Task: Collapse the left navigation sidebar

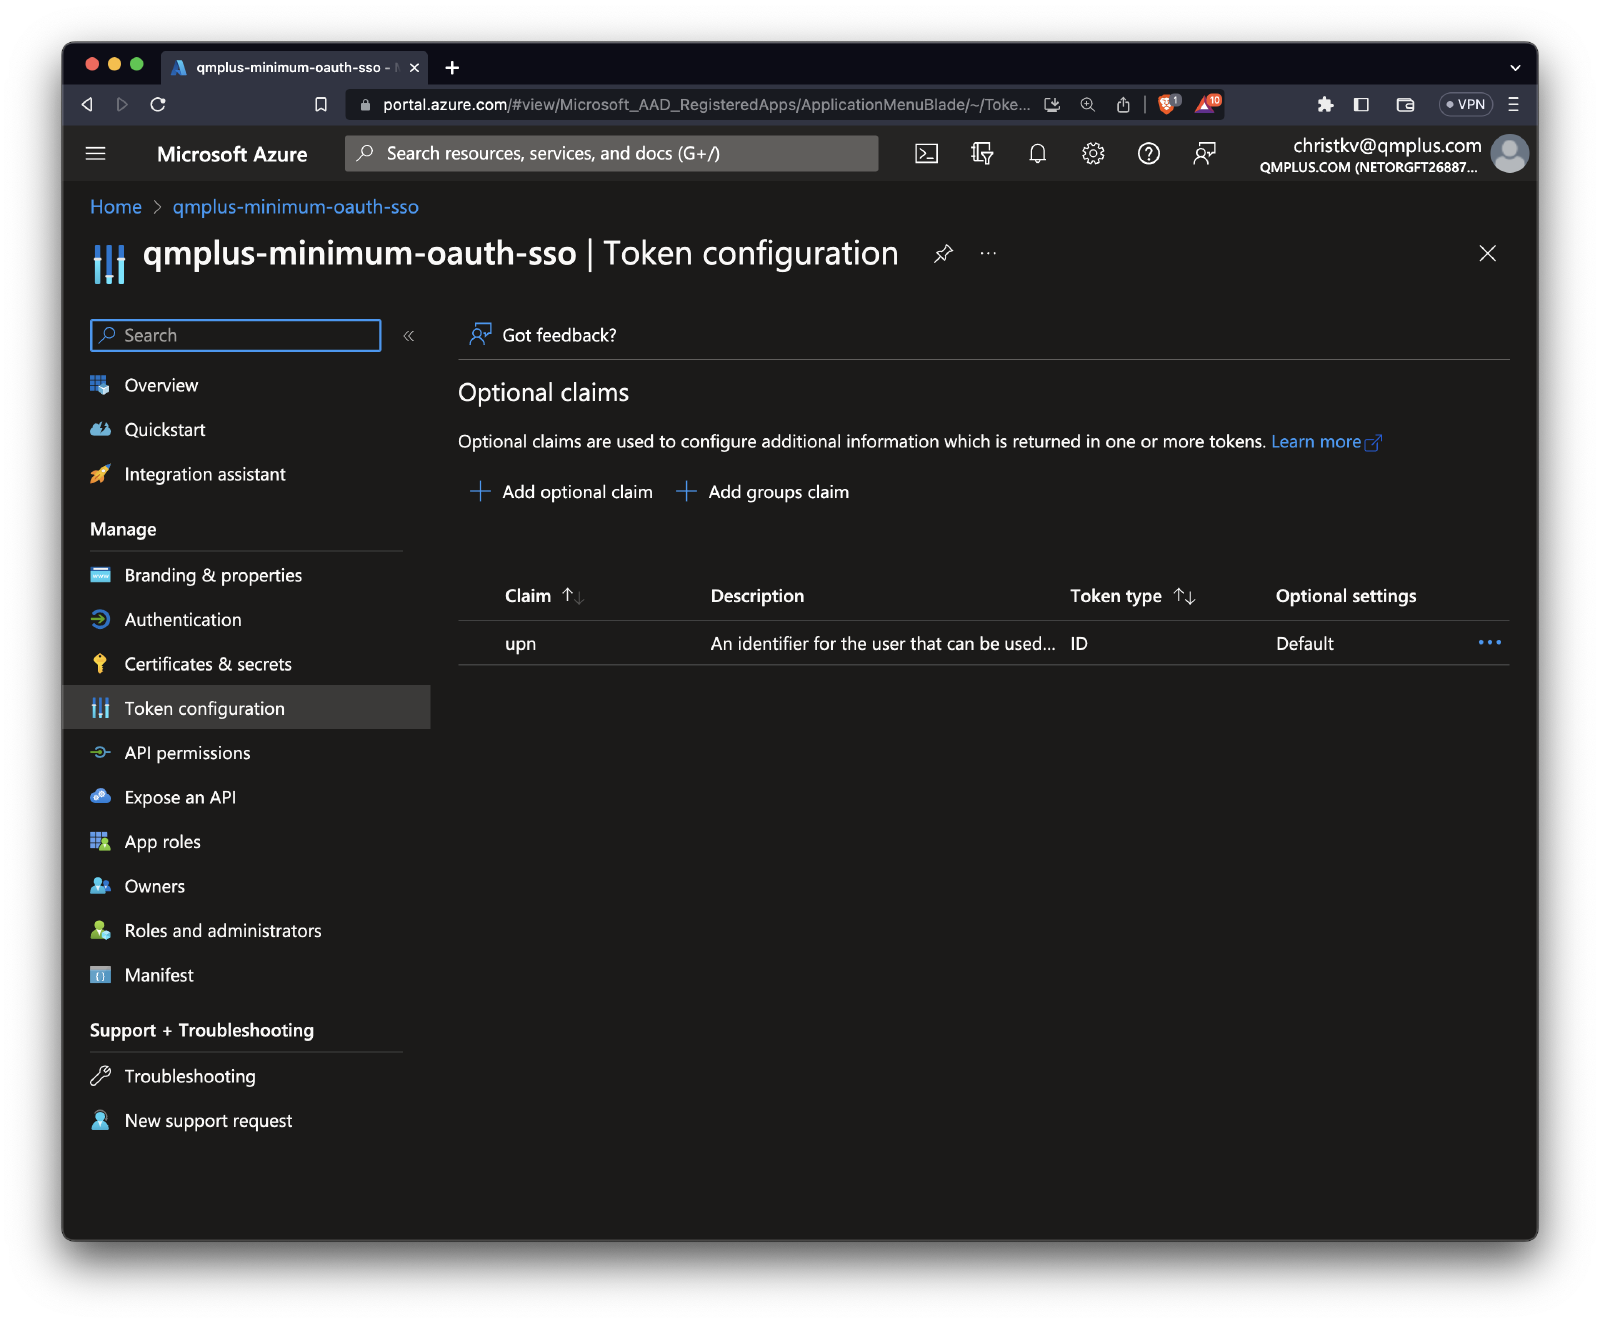Action: tap(408, 336)
